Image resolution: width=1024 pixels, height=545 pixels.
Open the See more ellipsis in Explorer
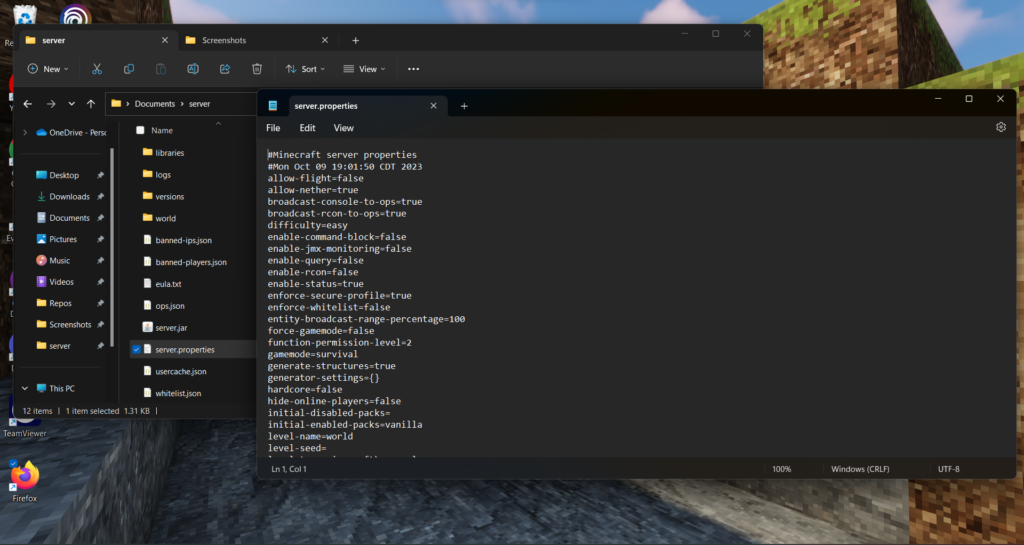click(413, 69)
